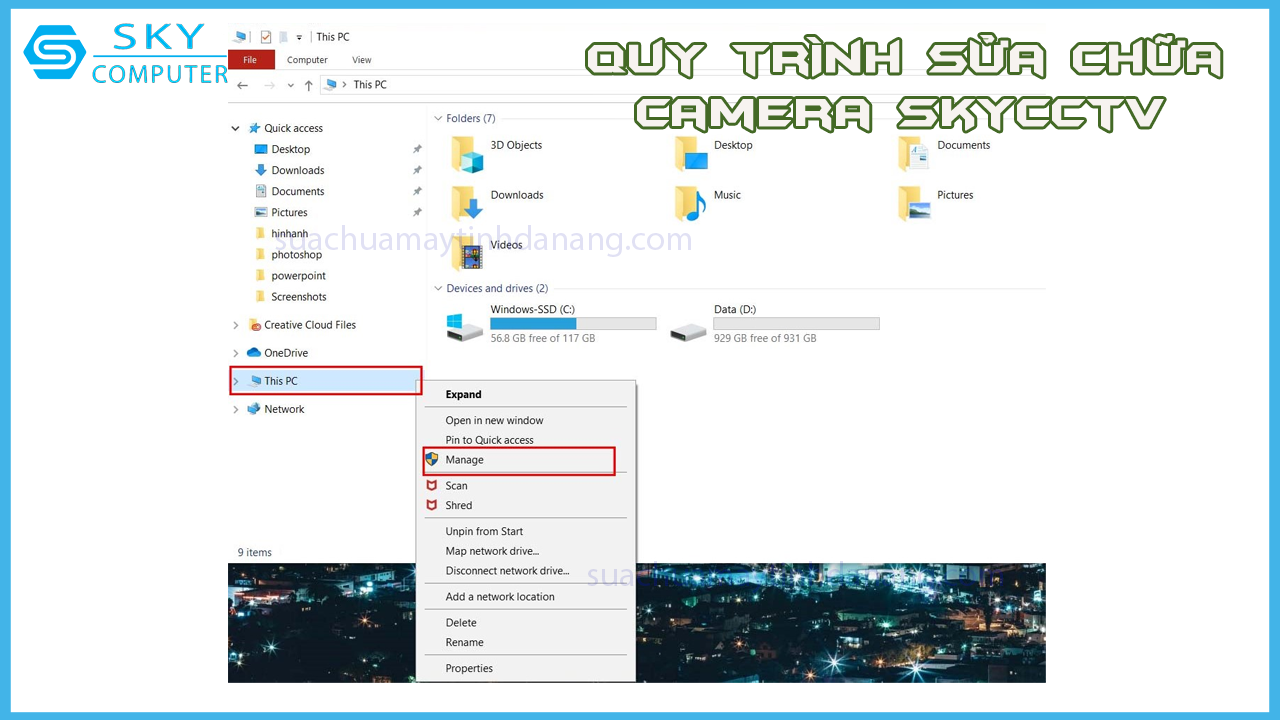Collapse the Quick access tree node
The width and height of the screenshot is (1280, 720).
pos(236,129)
